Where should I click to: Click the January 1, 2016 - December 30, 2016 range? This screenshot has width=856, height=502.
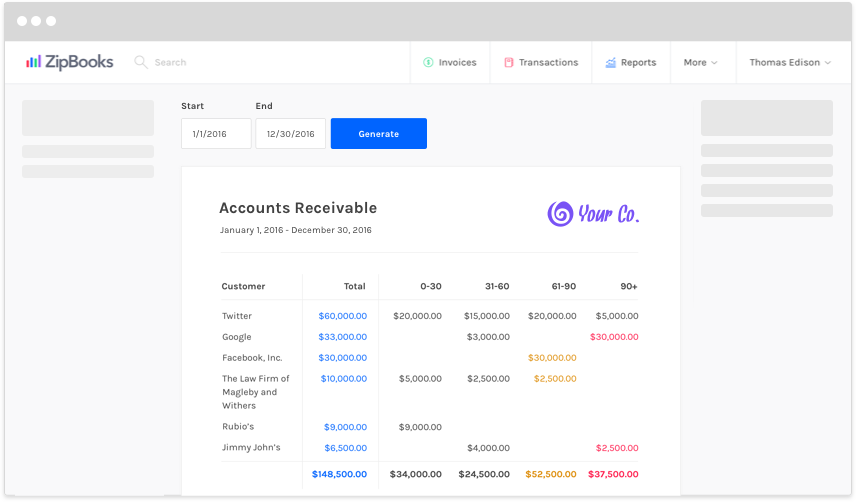(x=295, y=230)
